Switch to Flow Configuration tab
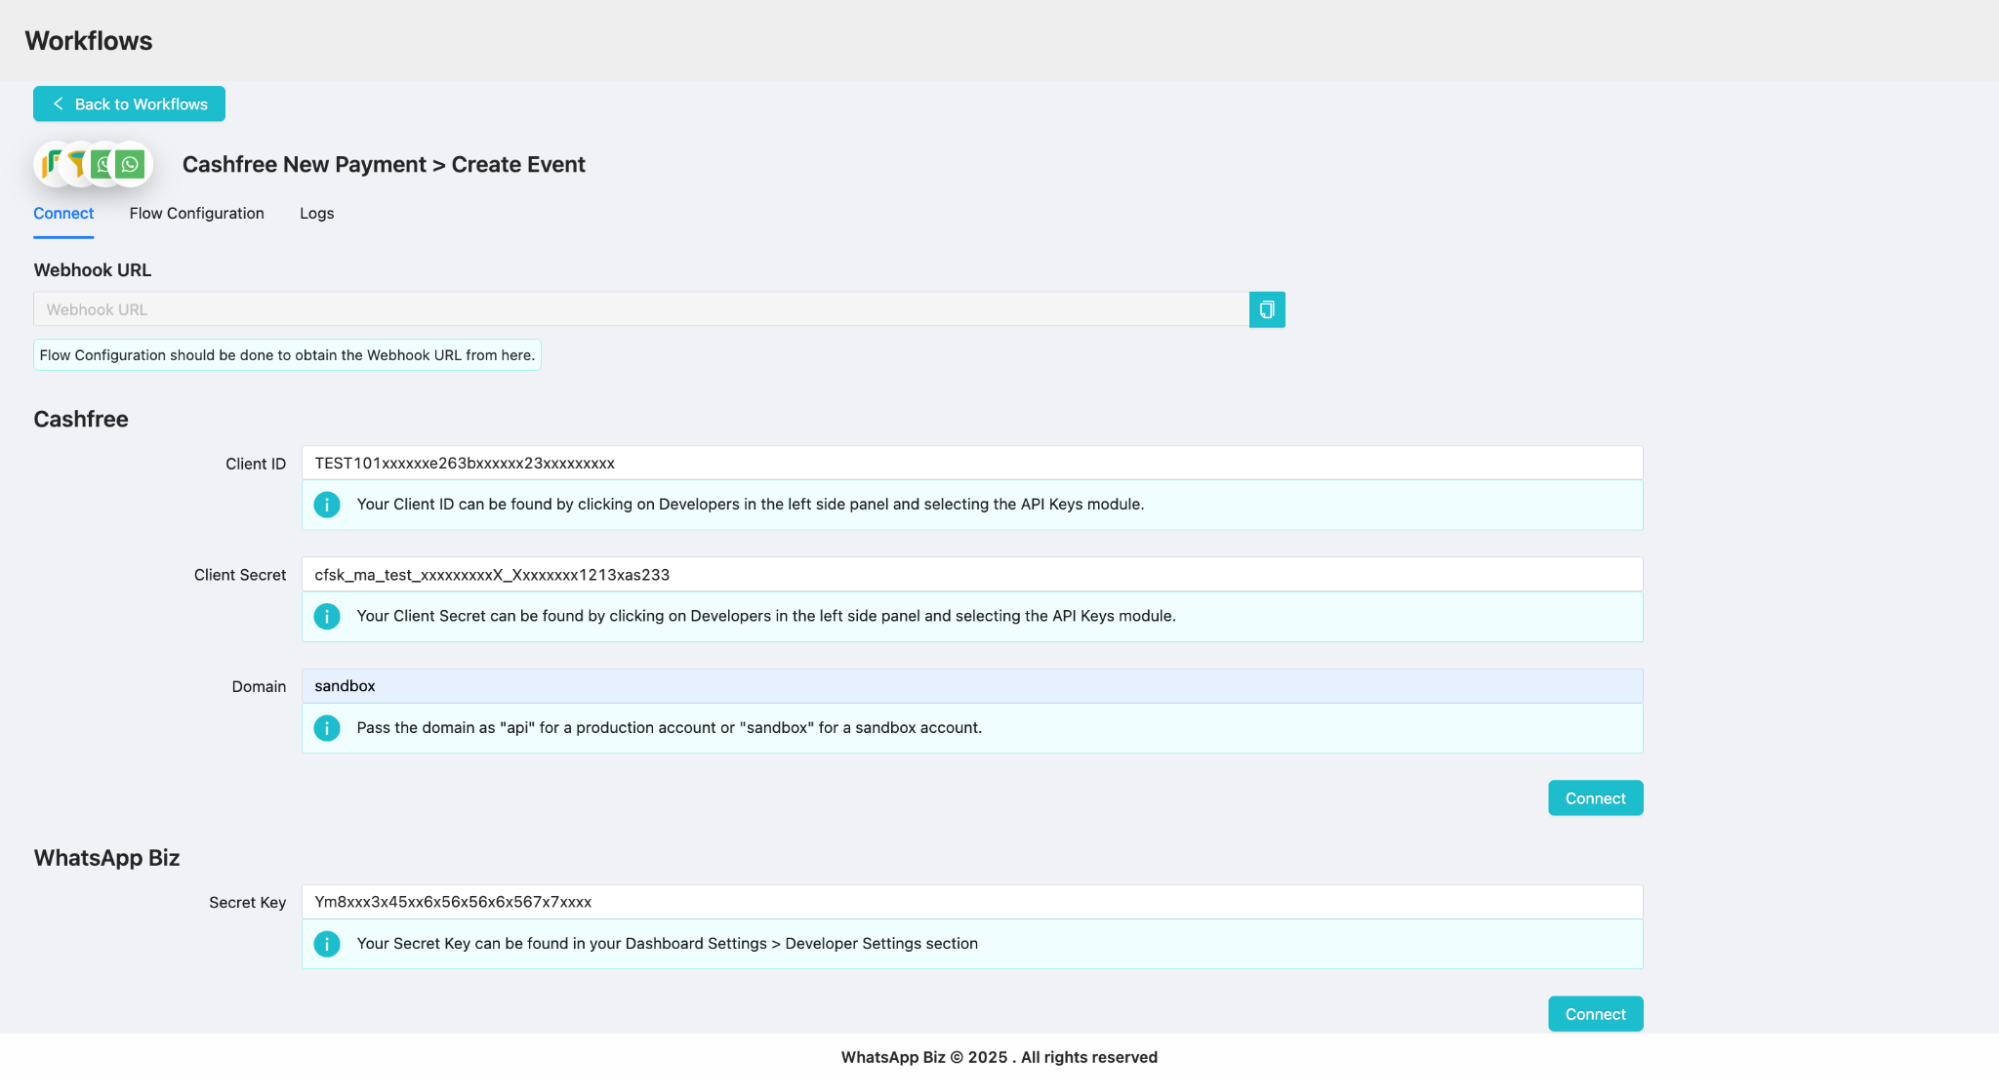Screen dimensions: 1999x1079 click(x=197, y=214)
